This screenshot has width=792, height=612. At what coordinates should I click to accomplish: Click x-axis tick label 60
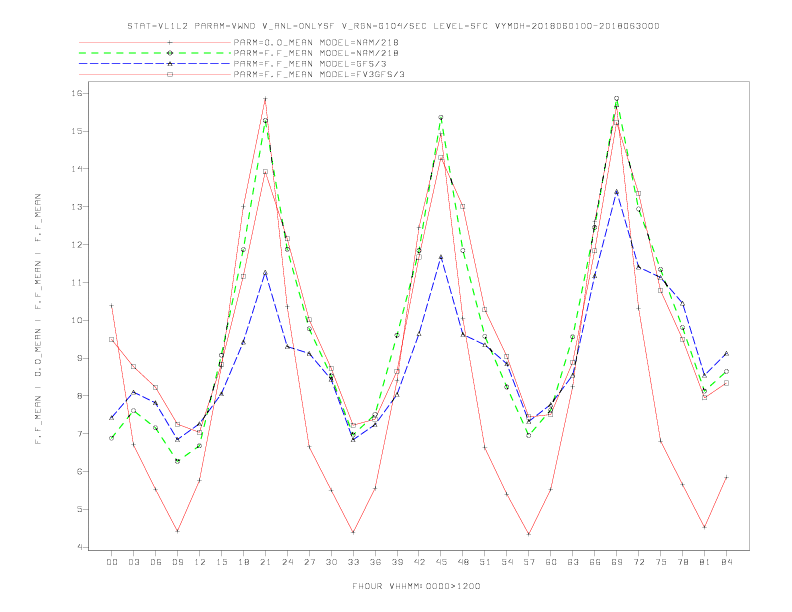551,562
